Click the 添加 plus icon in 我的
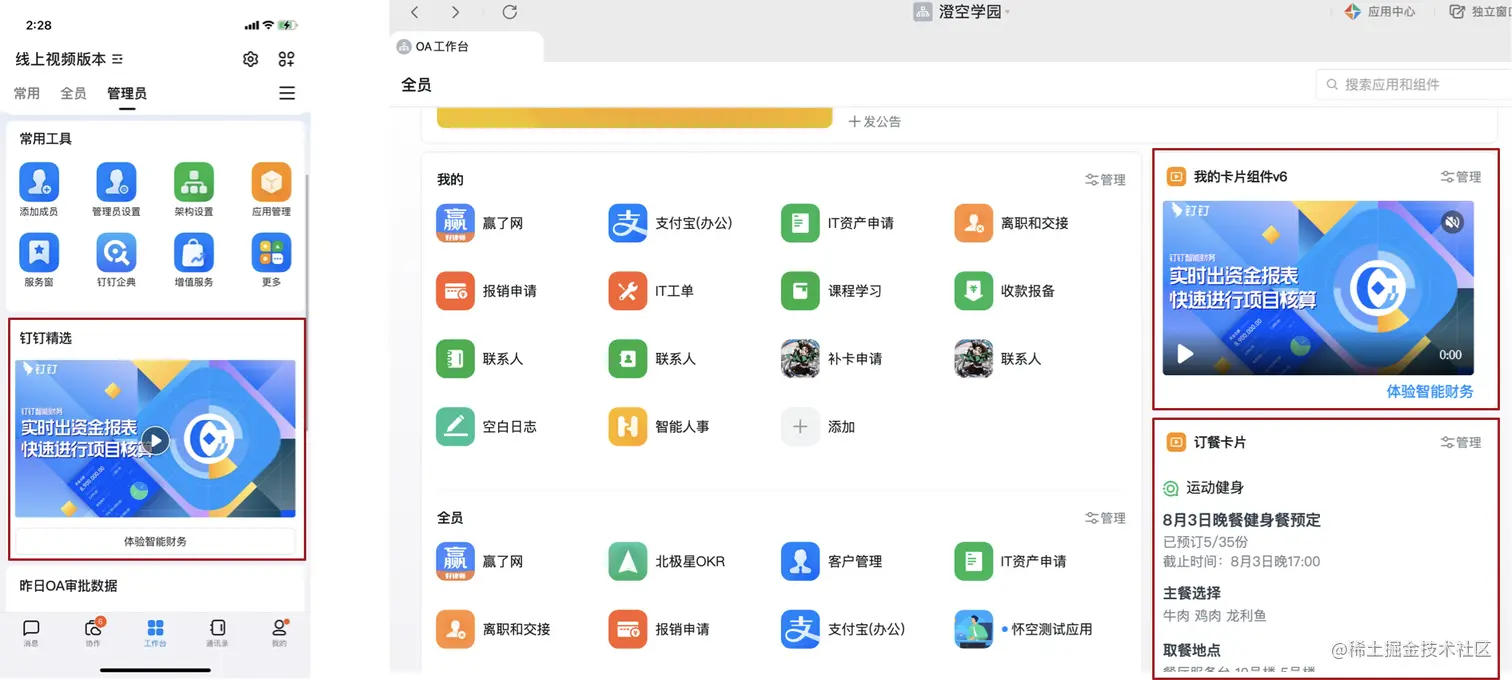This screenshot has width=1512, height=680. pos(800,426)
